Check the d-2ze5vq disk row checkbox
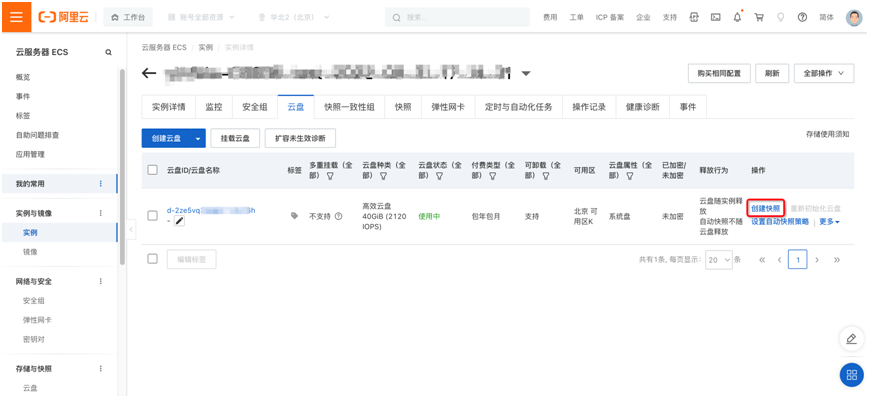 (152, 216)
